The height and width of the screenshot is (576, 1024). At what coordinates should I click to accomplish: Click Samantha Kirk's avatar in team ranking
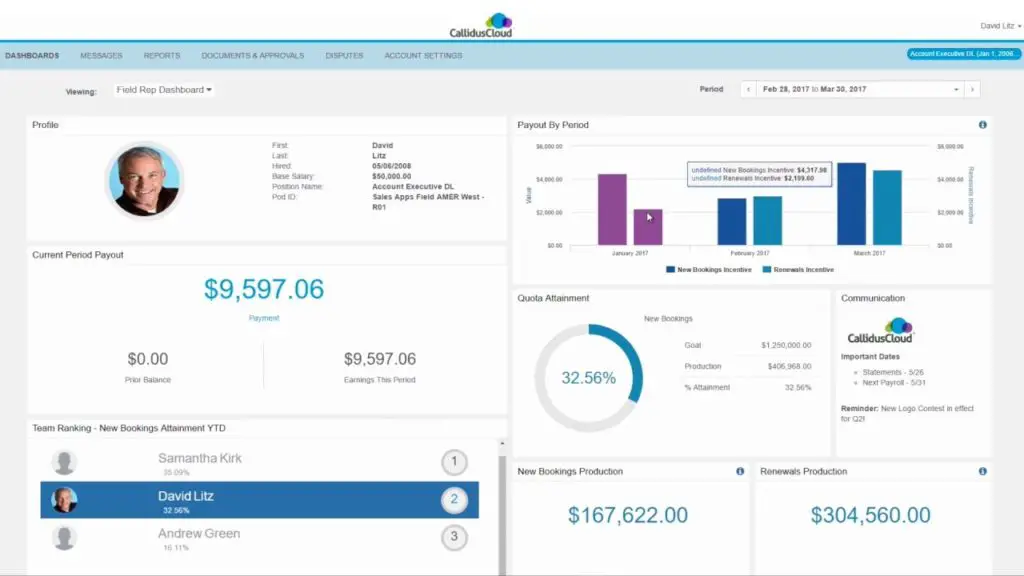click(x=64, y=462)
